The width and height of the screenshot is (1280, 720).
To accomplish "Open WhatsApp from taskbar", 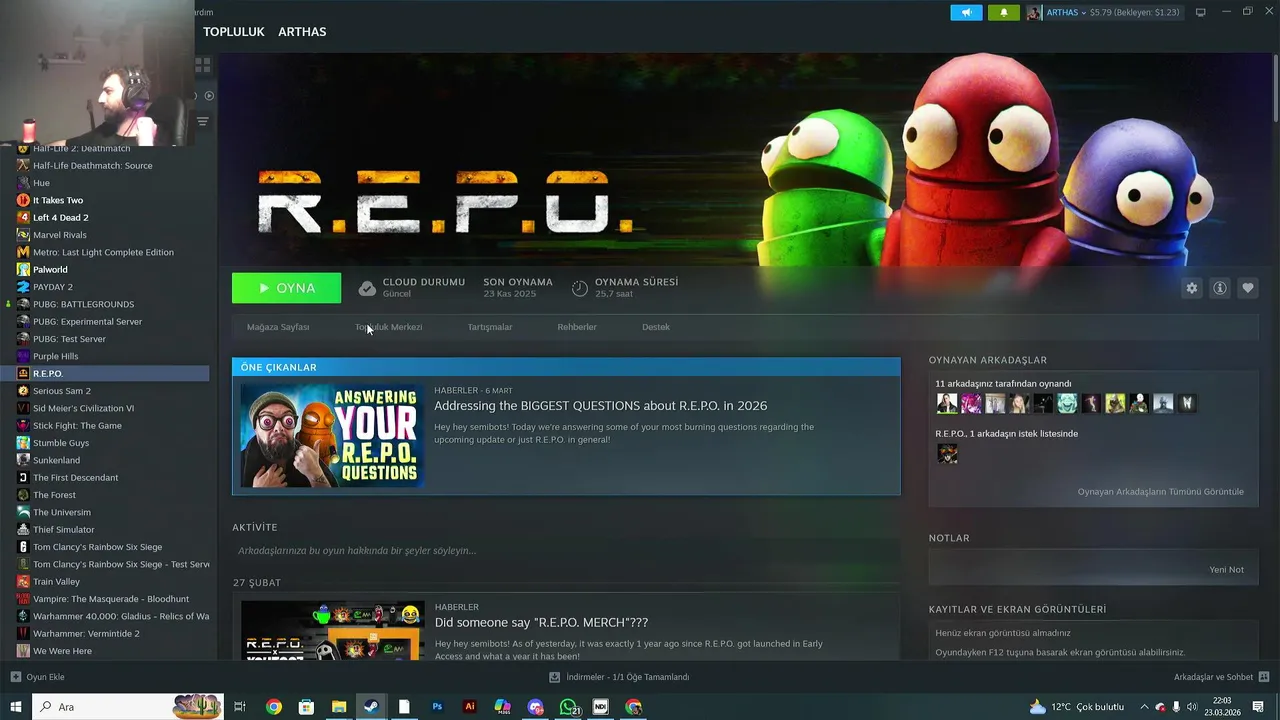I will [x=568, y=707].
